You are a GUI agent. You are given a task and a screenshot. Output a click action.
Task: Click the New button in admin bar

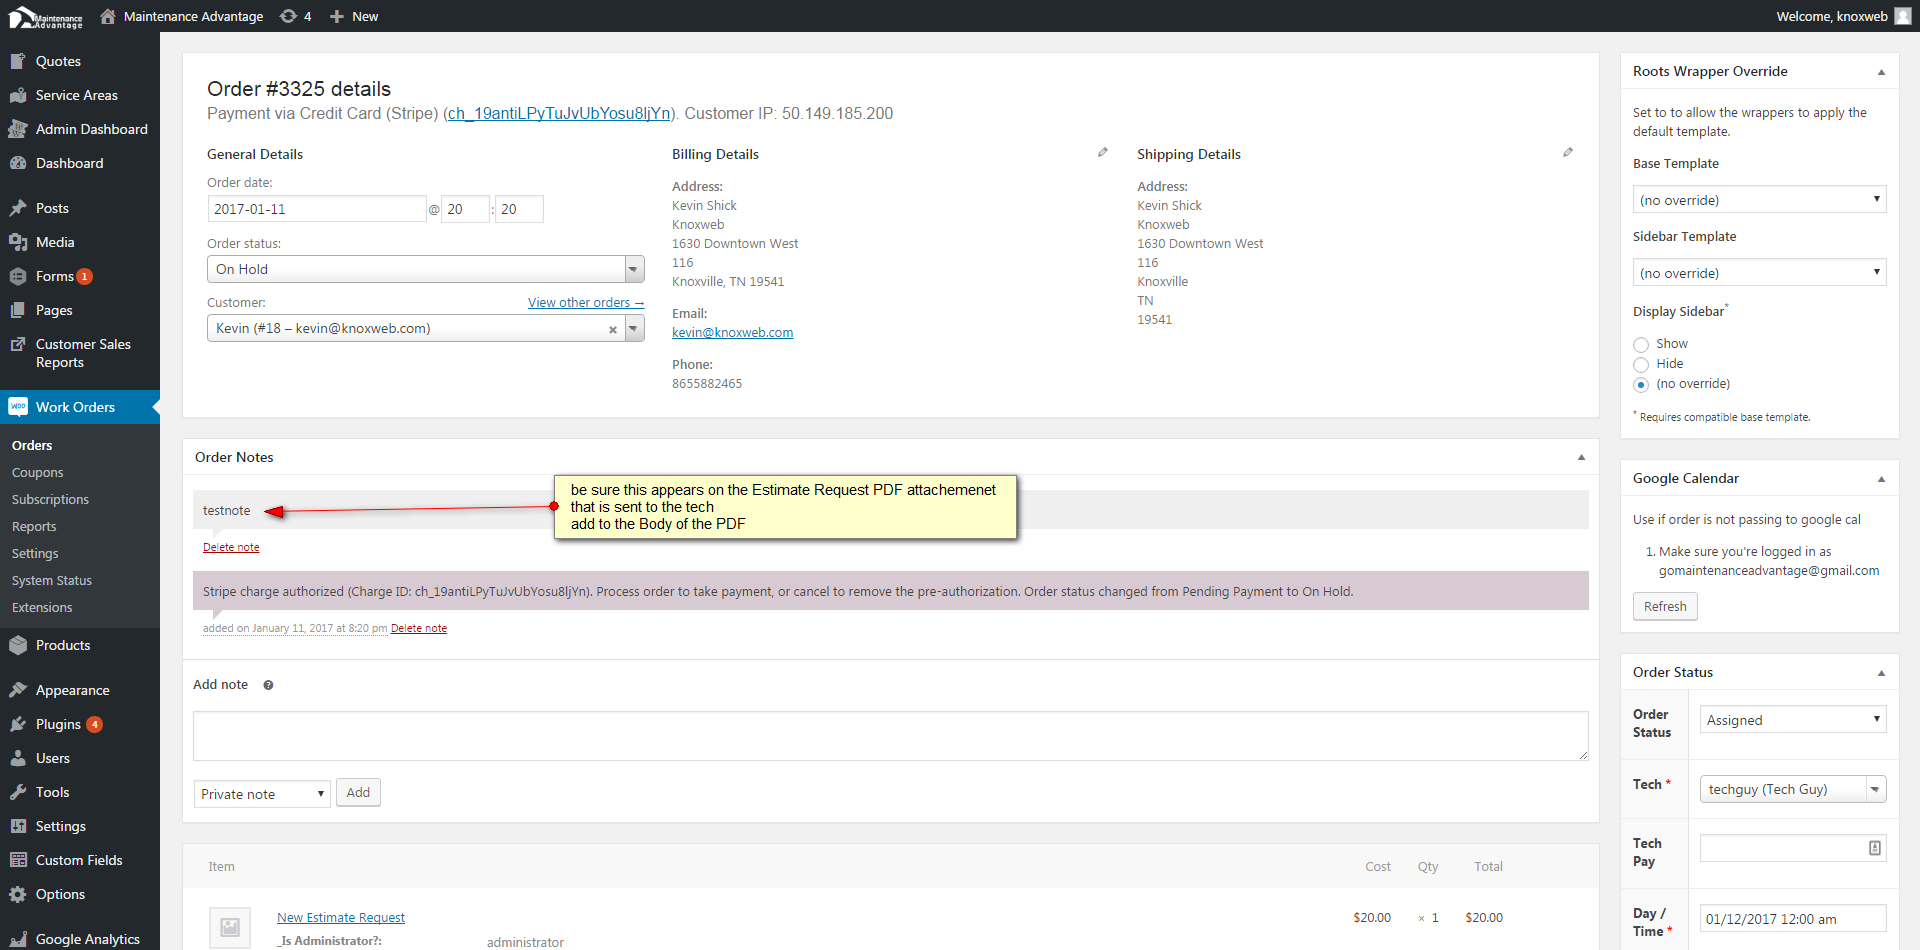[x=354, y=16]
